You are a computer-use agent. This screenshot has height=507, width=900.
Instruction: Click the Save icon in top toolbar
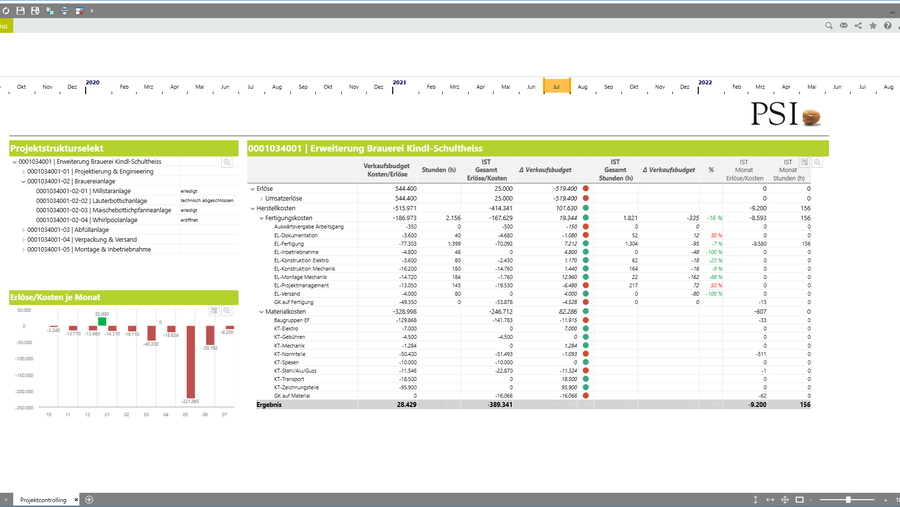tap(20, 10)
